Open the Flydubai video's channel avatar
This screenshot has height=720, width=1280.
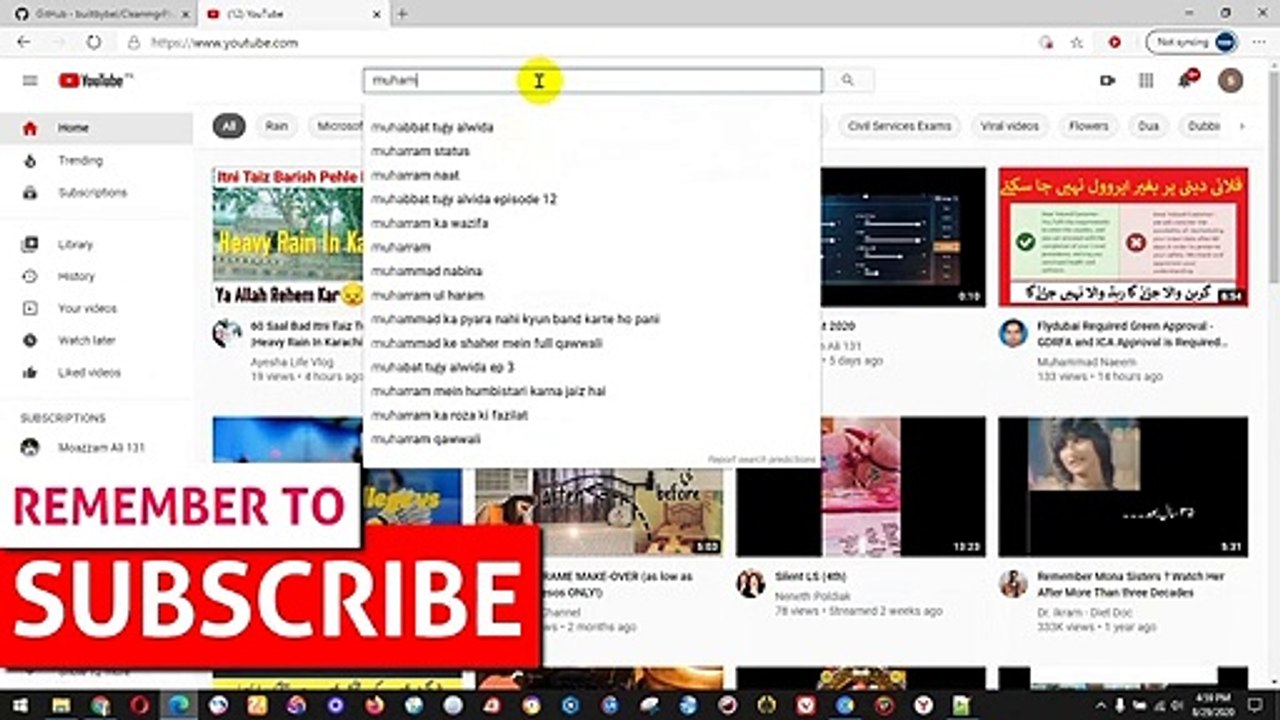point(1013,333)
